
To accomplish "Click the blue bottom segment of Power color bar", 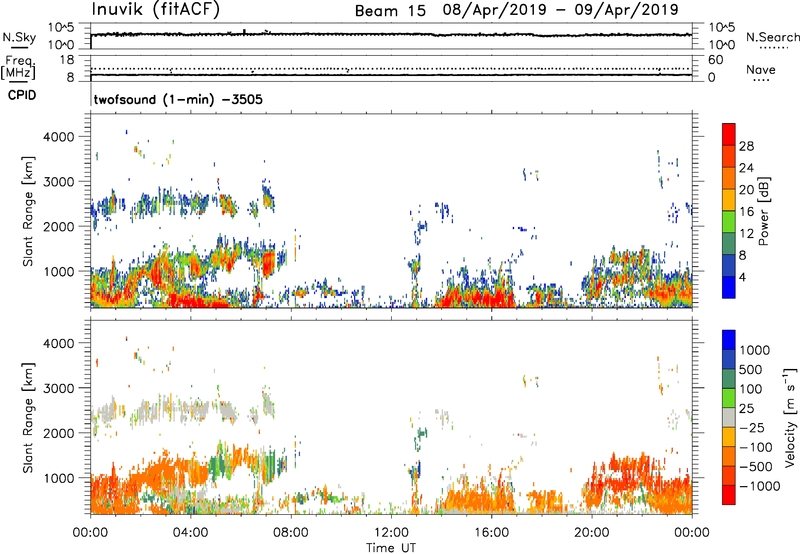I will [x=729, y=287].
